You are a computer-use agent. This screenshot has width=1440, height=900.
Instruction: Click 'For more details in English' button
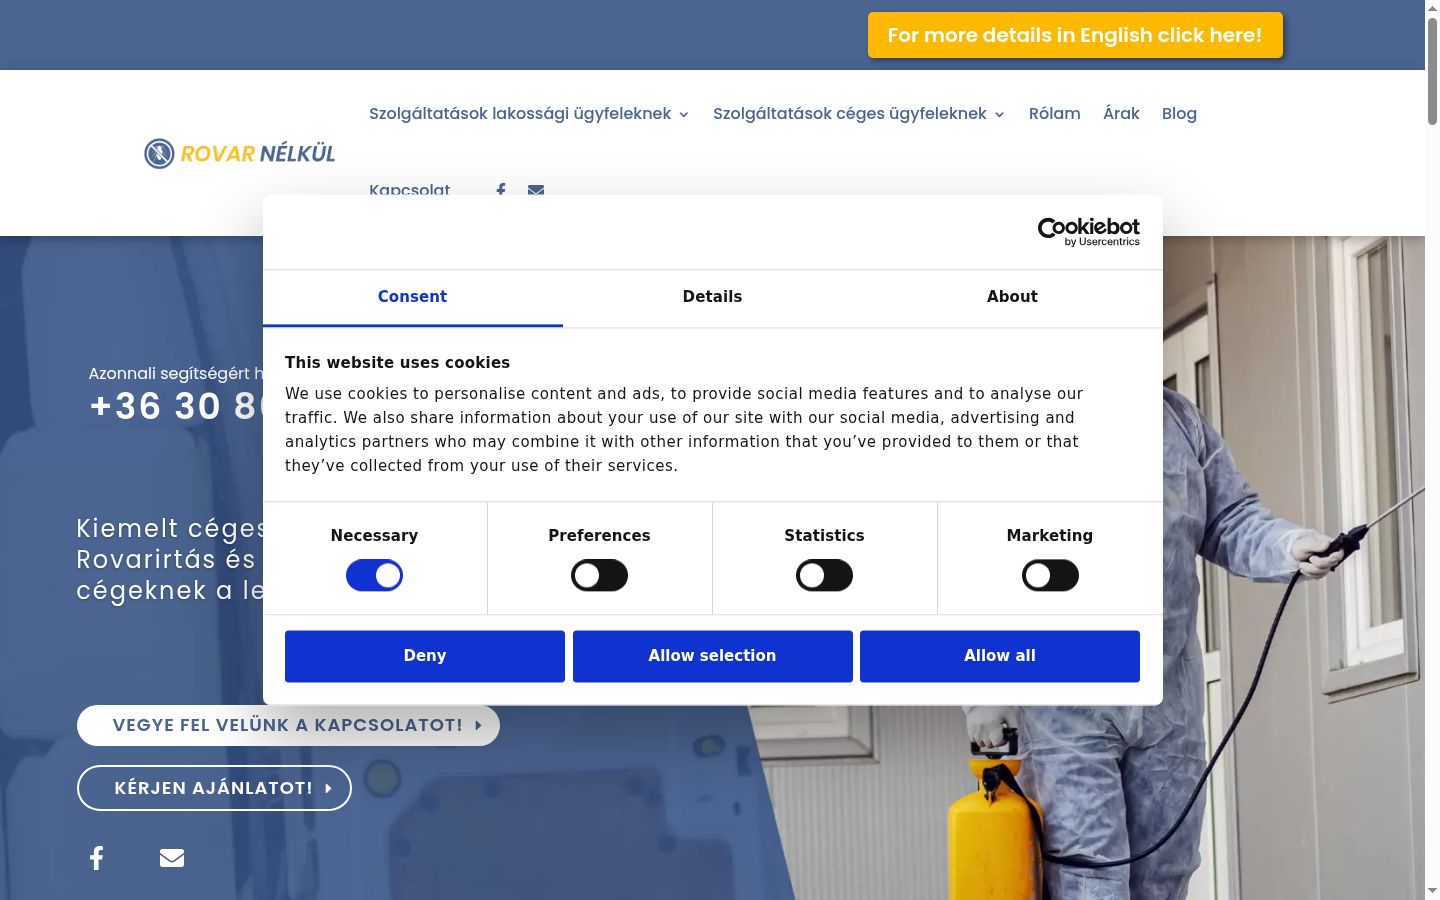coord(1075,35)
